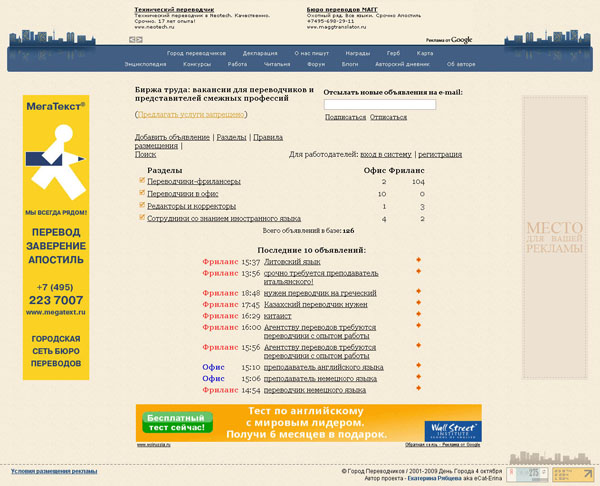Click Предлагать услуги запрещено link
The height and width of the screenshot is (486, 600).
click(191, 114)
